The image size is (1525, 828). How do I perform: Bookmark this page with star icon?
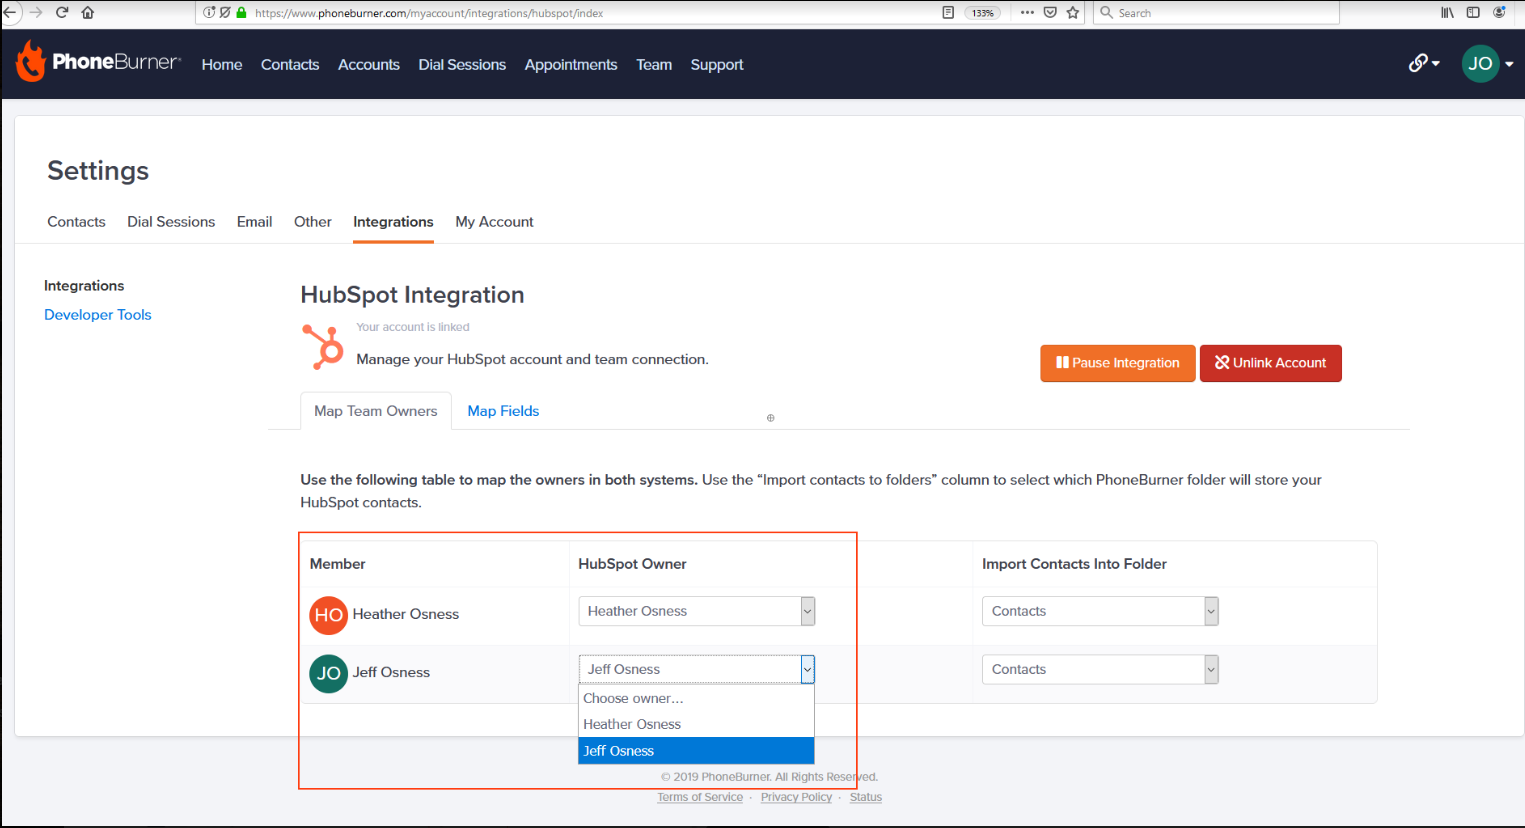1073,13
